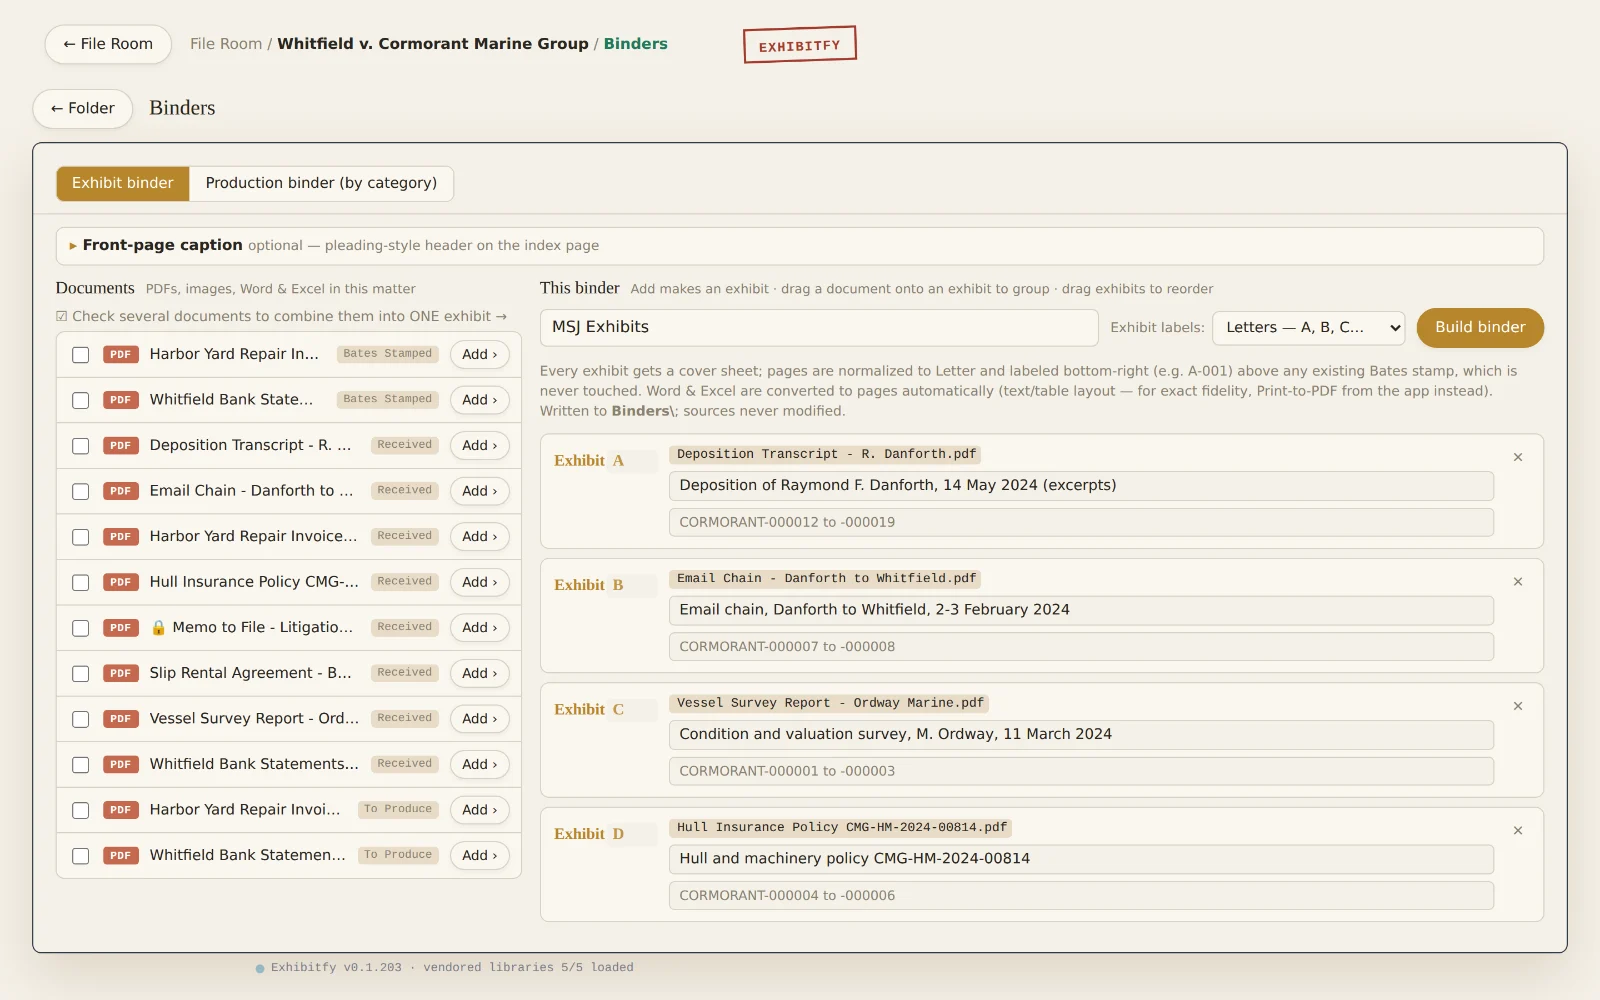Edit Exhibit A Bates range field
This screenshot has height=1000, width=1600.
pyautogui.click(x=1081, y=522)
